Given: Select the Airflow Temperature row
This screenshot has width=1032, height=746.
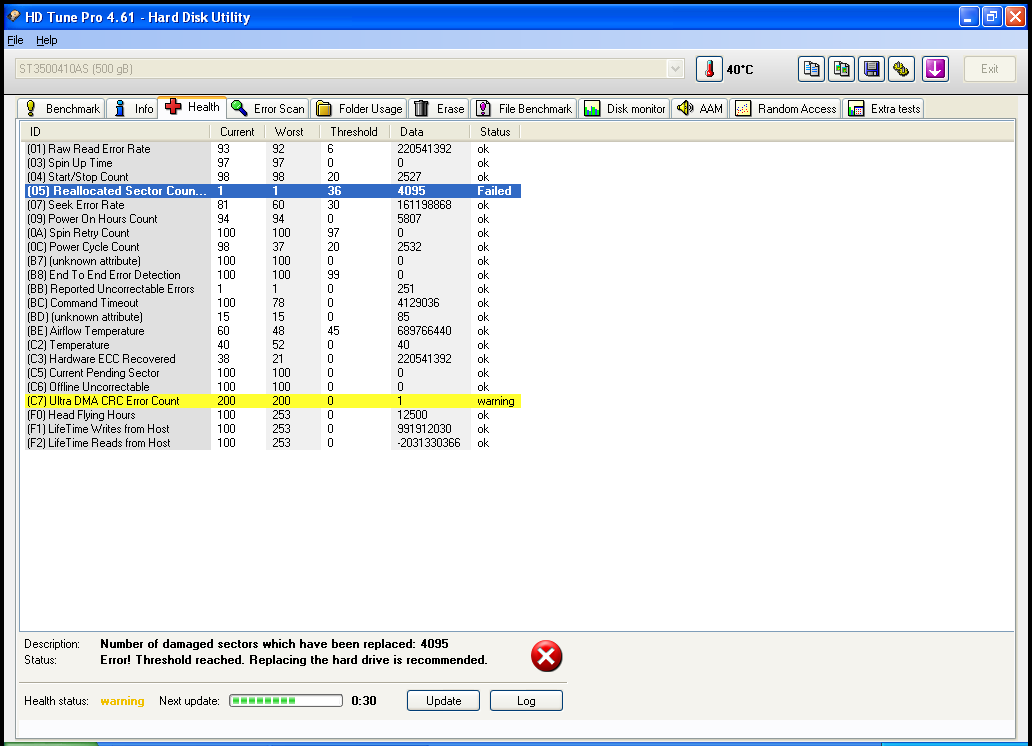Looking at the screenshot, I should pyautogui.click(x=272, y=331).
